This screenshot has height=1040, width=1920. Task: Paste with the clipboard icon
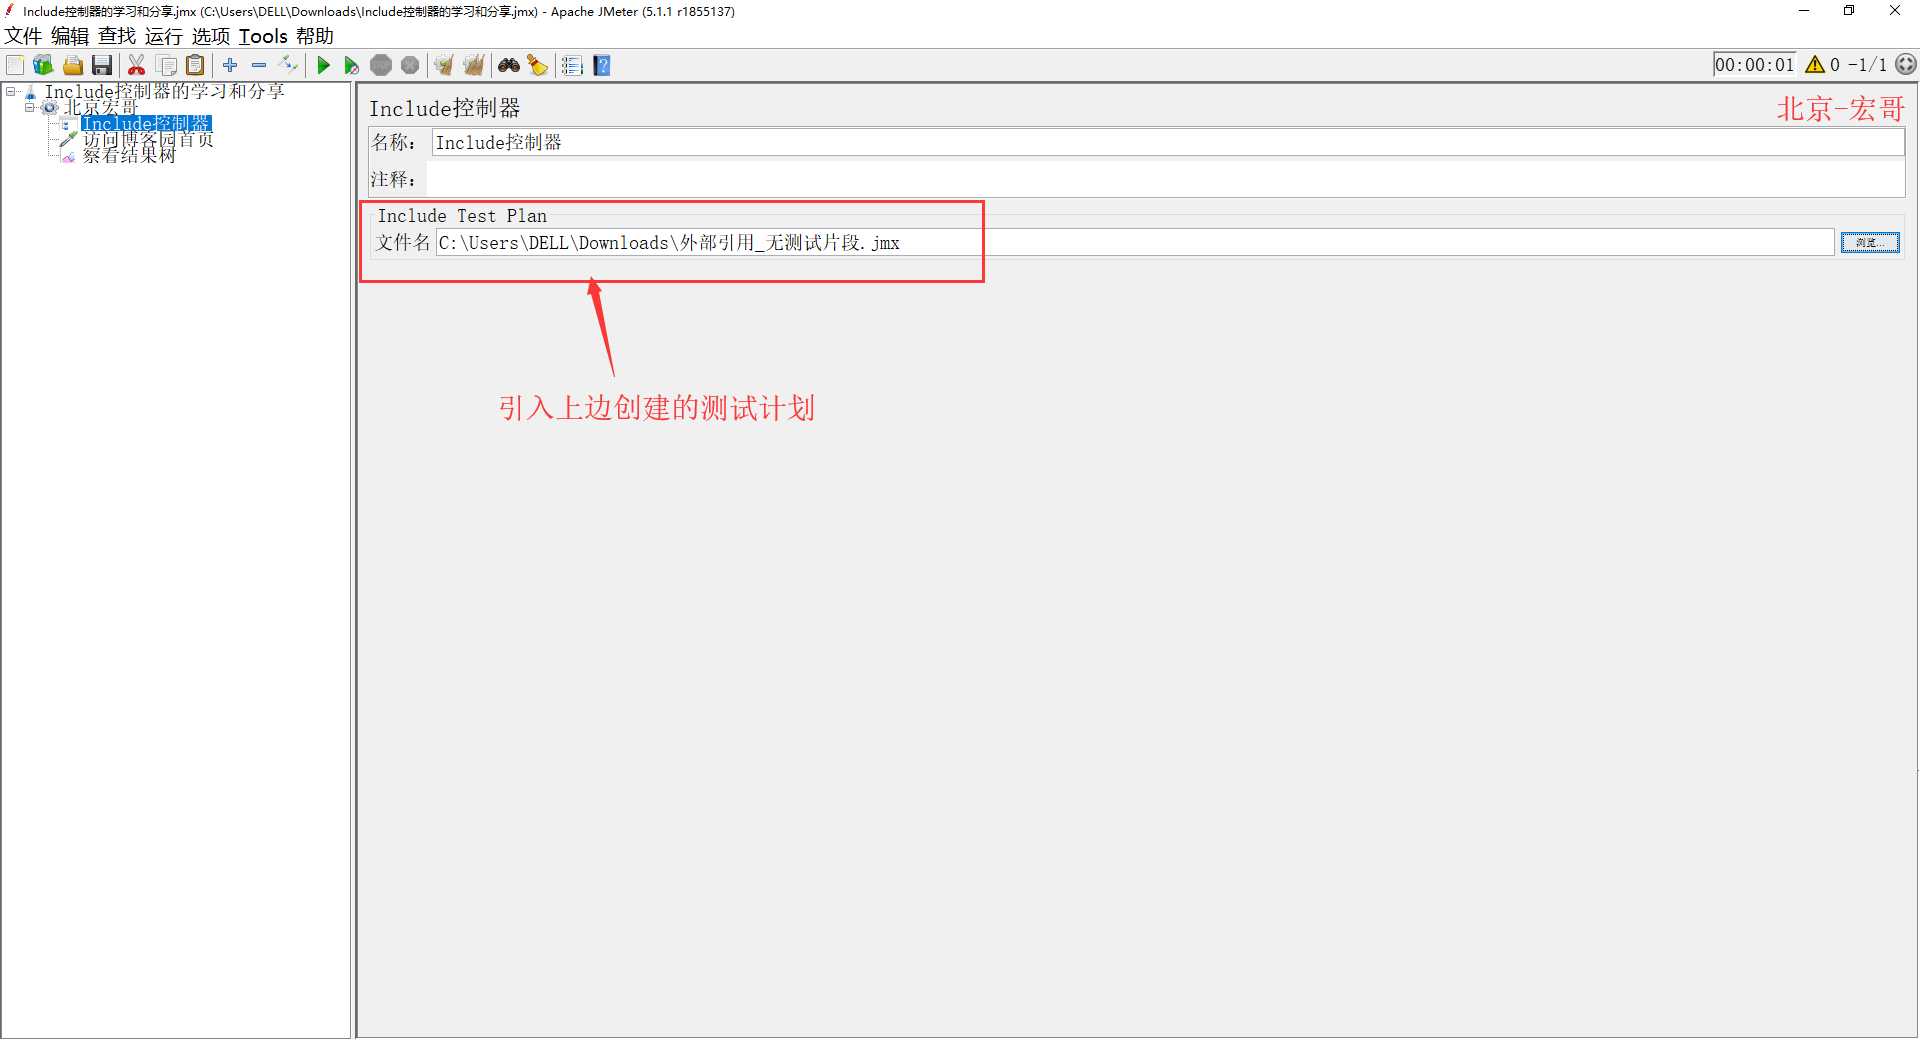(x=196, y=66)
